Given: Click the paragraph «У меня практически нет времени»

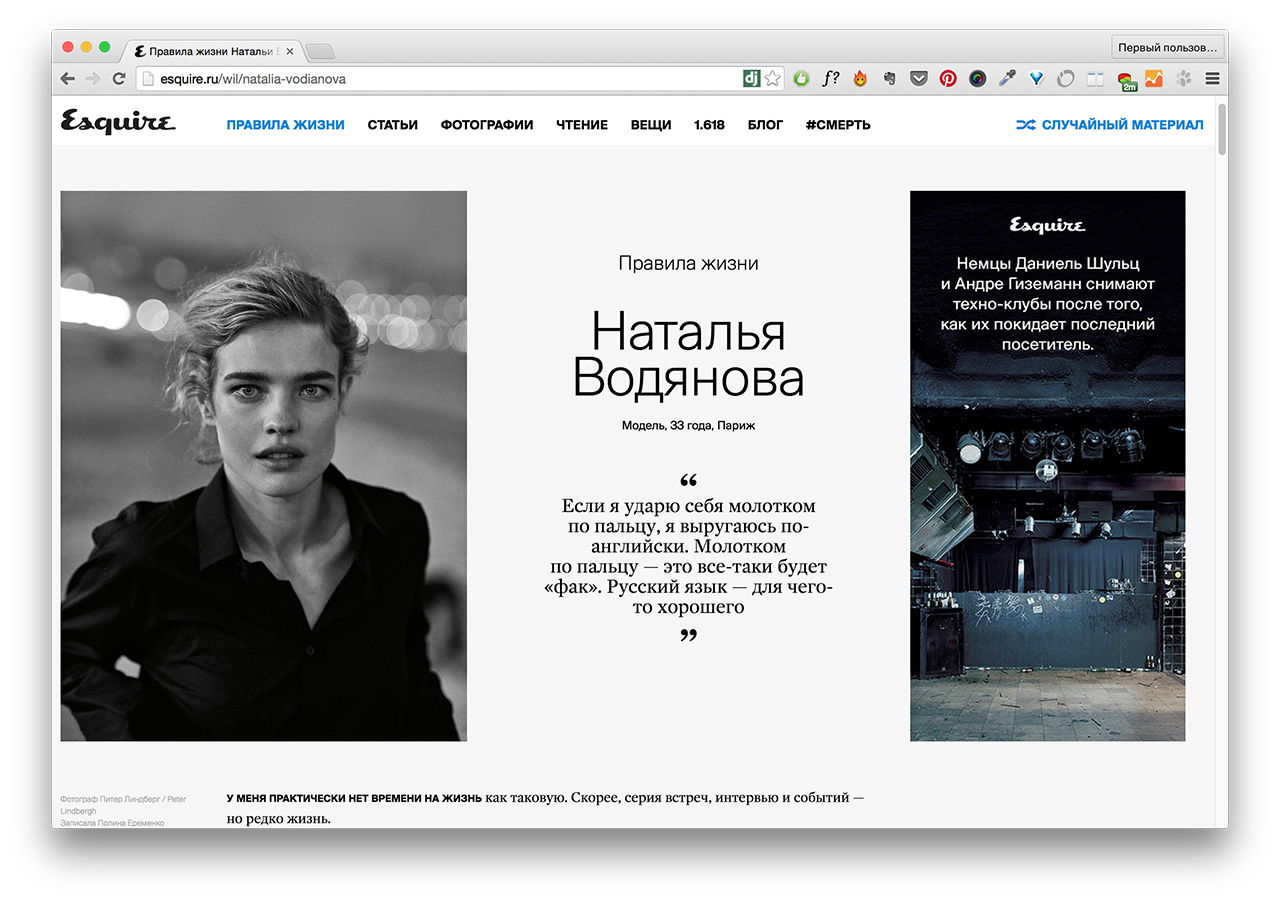Looking at the screenshot, I should click(546, 808).
